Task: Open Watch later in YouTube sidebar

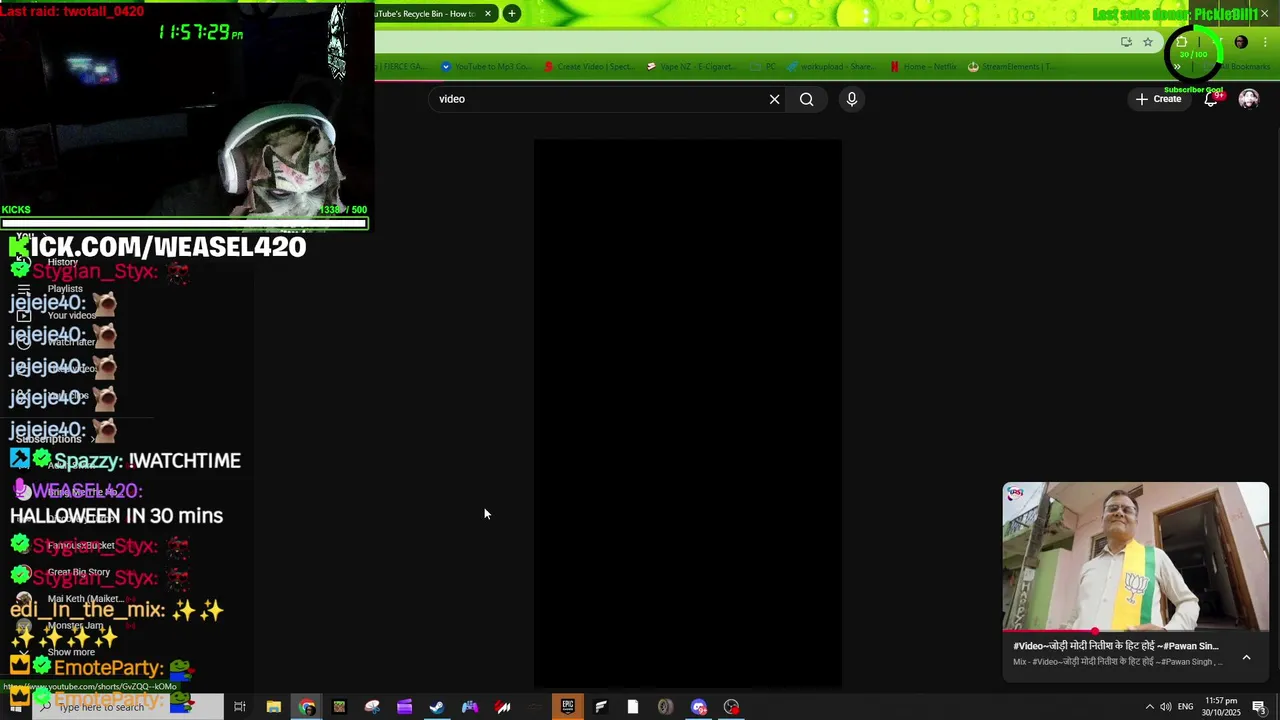Action: (70, 342)
